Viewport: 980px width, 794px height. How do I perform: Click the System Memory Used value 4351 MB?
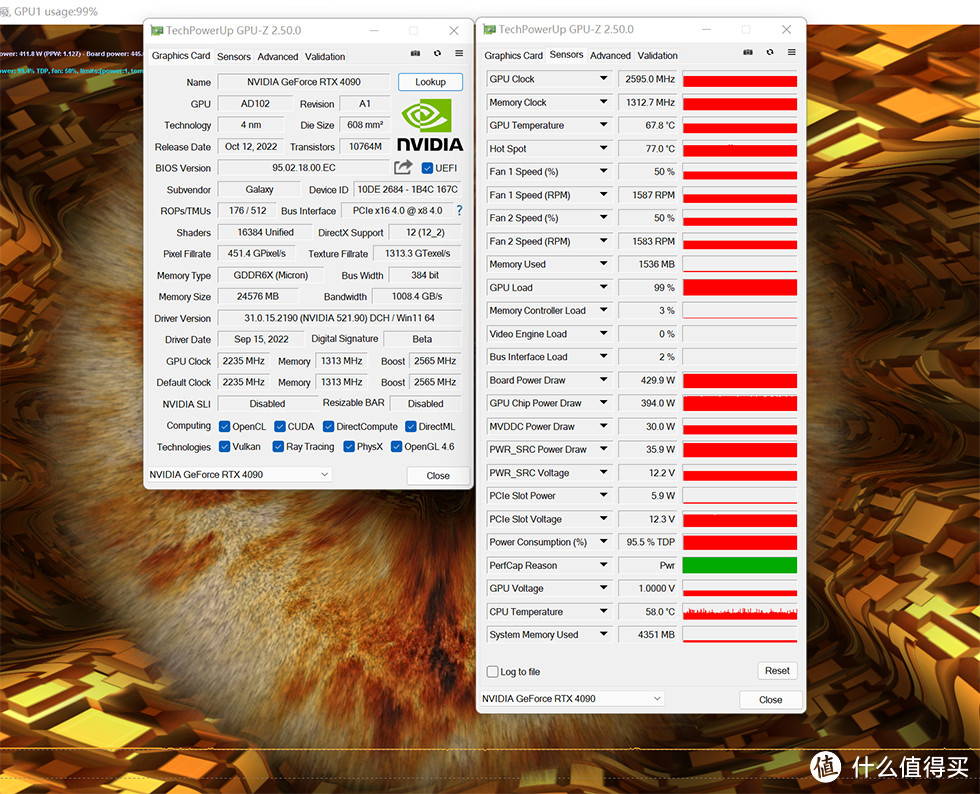[648, 635]
